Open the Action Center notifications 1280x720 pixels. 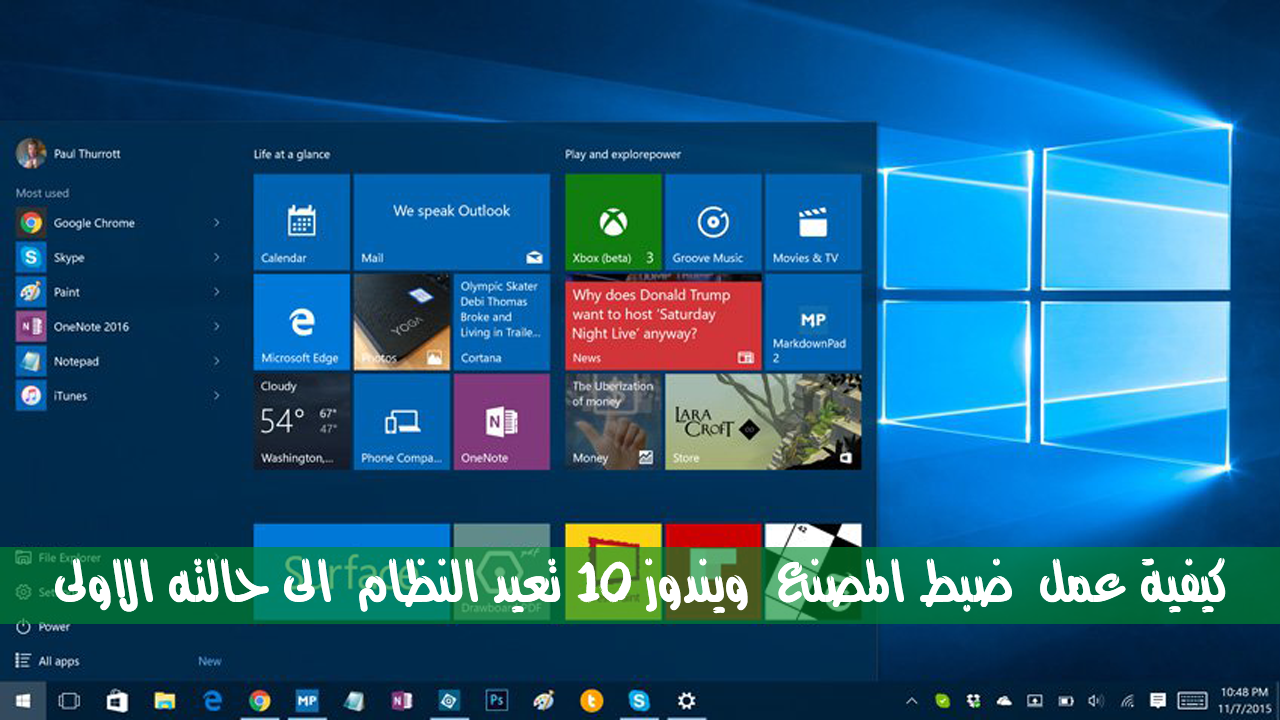pyautogui.click(x=1158, y=701)
